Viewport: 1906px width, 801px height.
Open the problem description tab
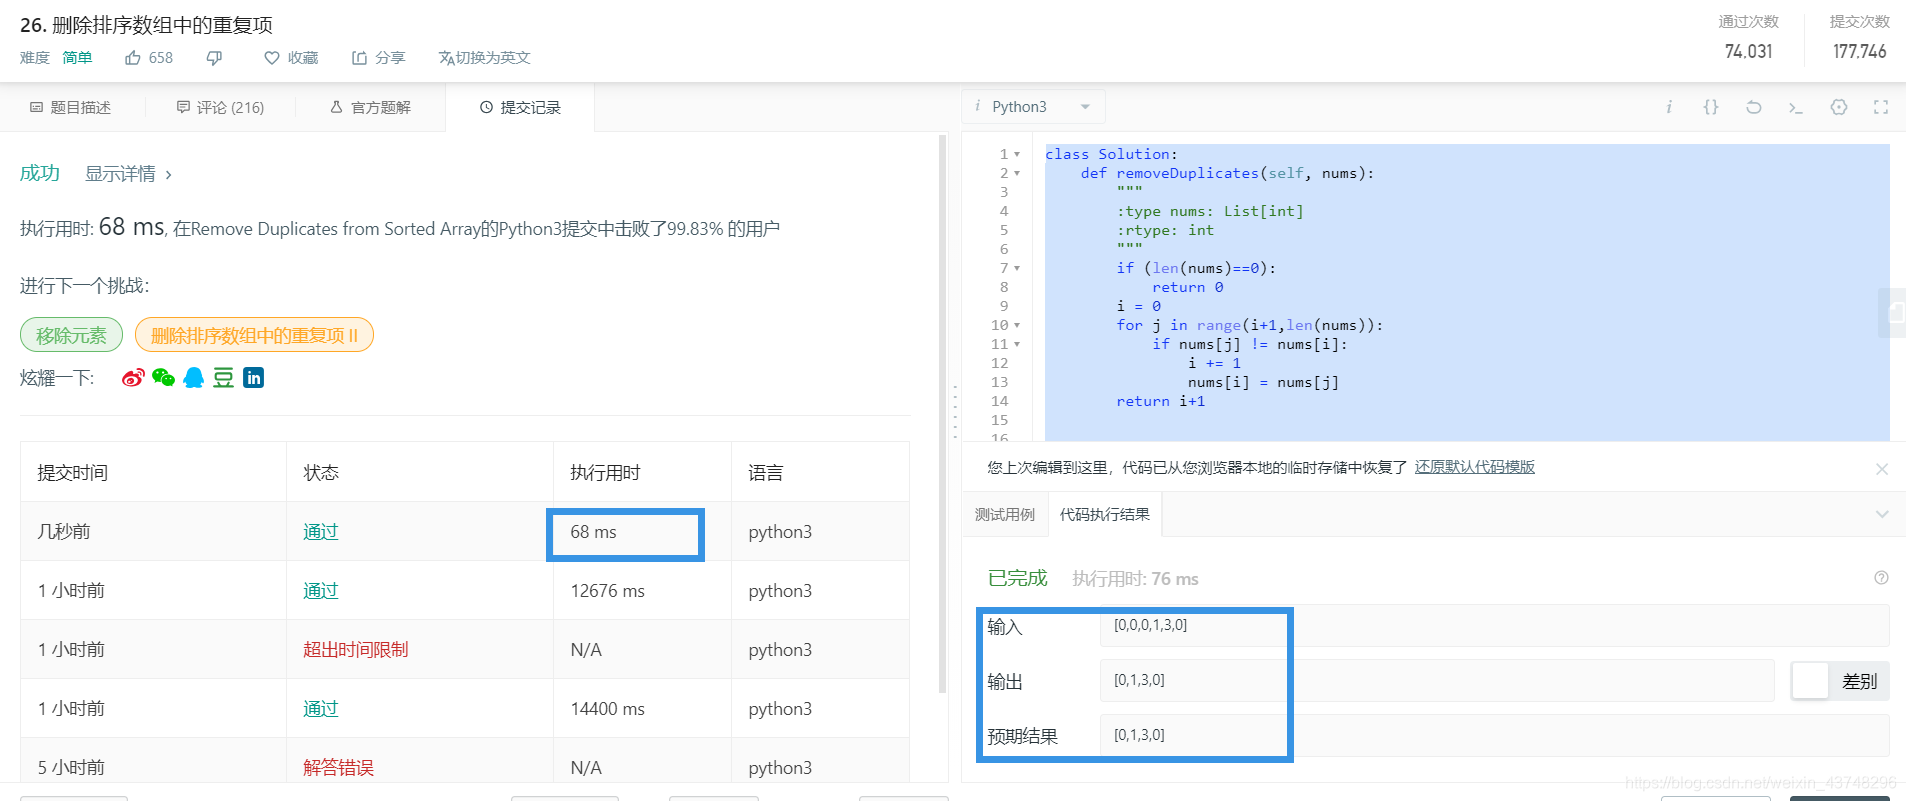71,107
